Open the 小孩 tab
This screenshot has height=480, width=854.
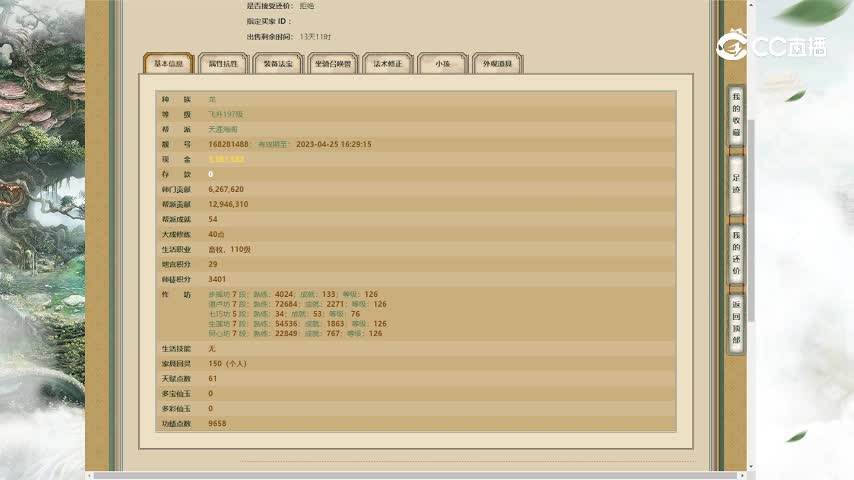click(x=442, y=63)
